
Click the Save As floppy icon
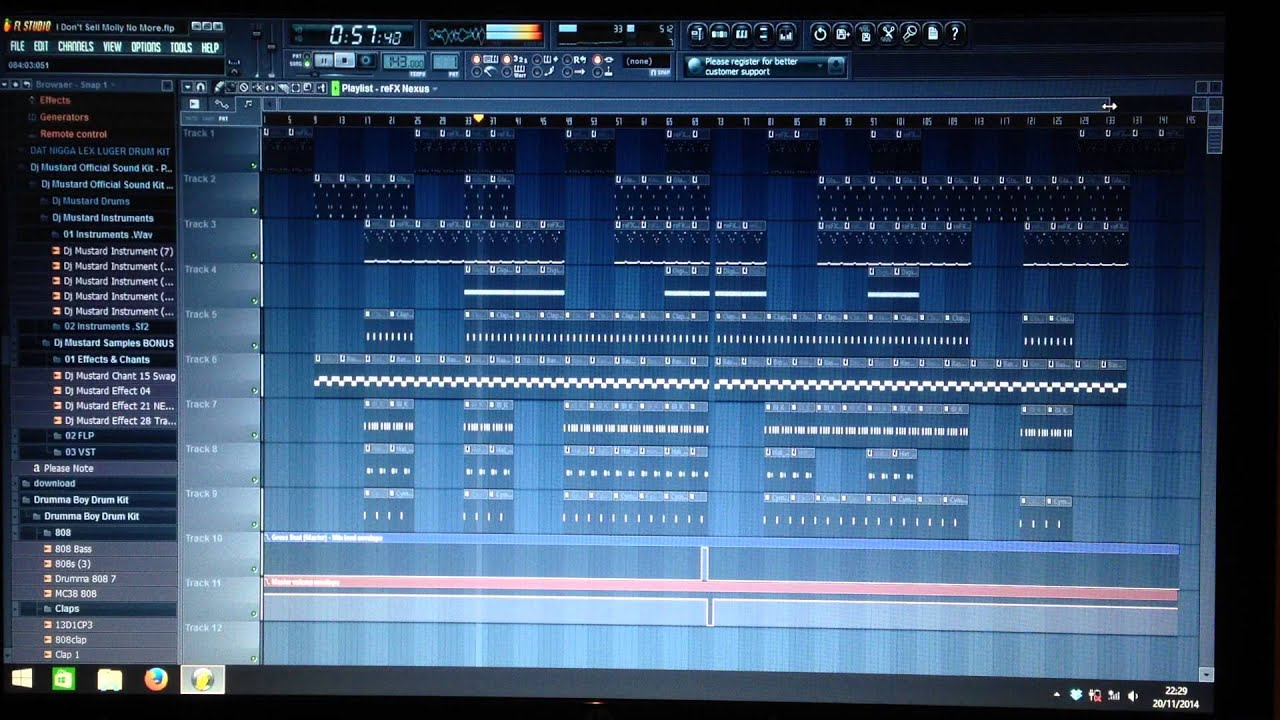pyautogui.click(x=842, y=34)
